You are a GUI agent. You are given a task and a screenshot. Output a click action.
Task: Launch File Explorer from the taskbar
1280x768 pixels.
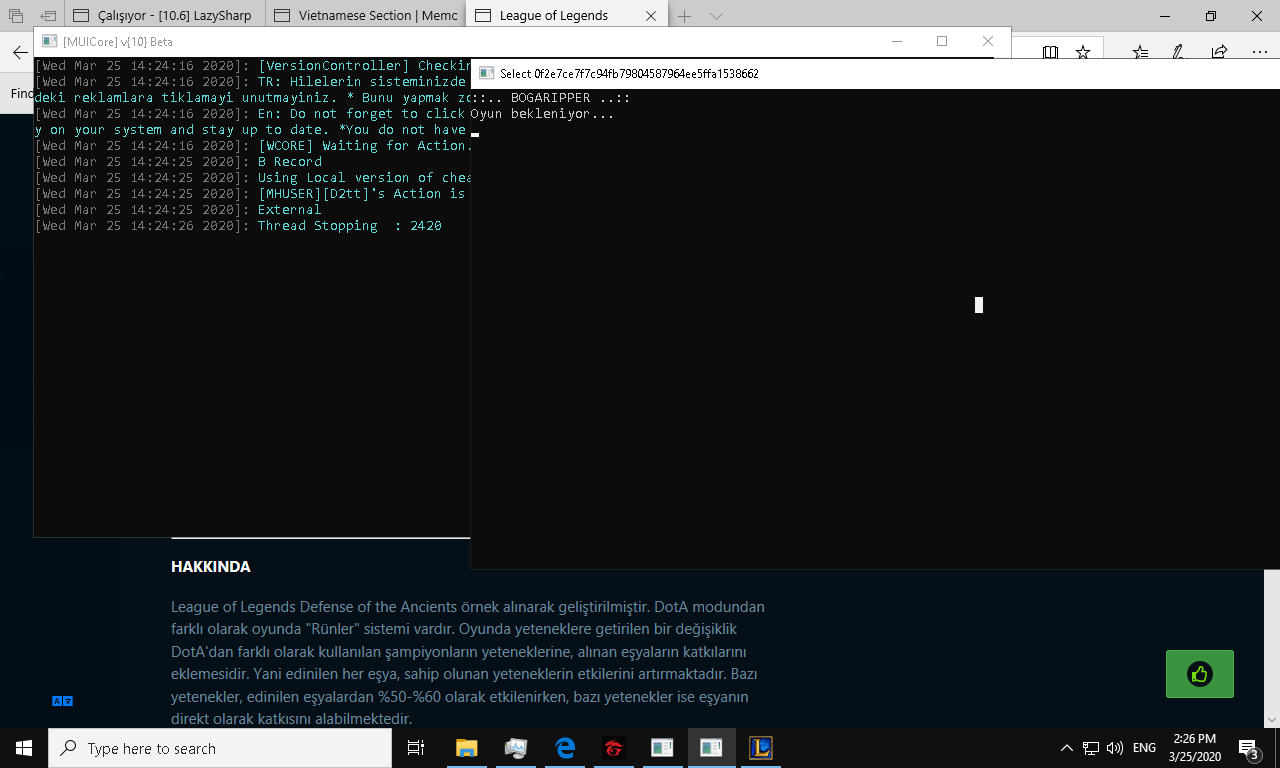click(x=466, y=748)
